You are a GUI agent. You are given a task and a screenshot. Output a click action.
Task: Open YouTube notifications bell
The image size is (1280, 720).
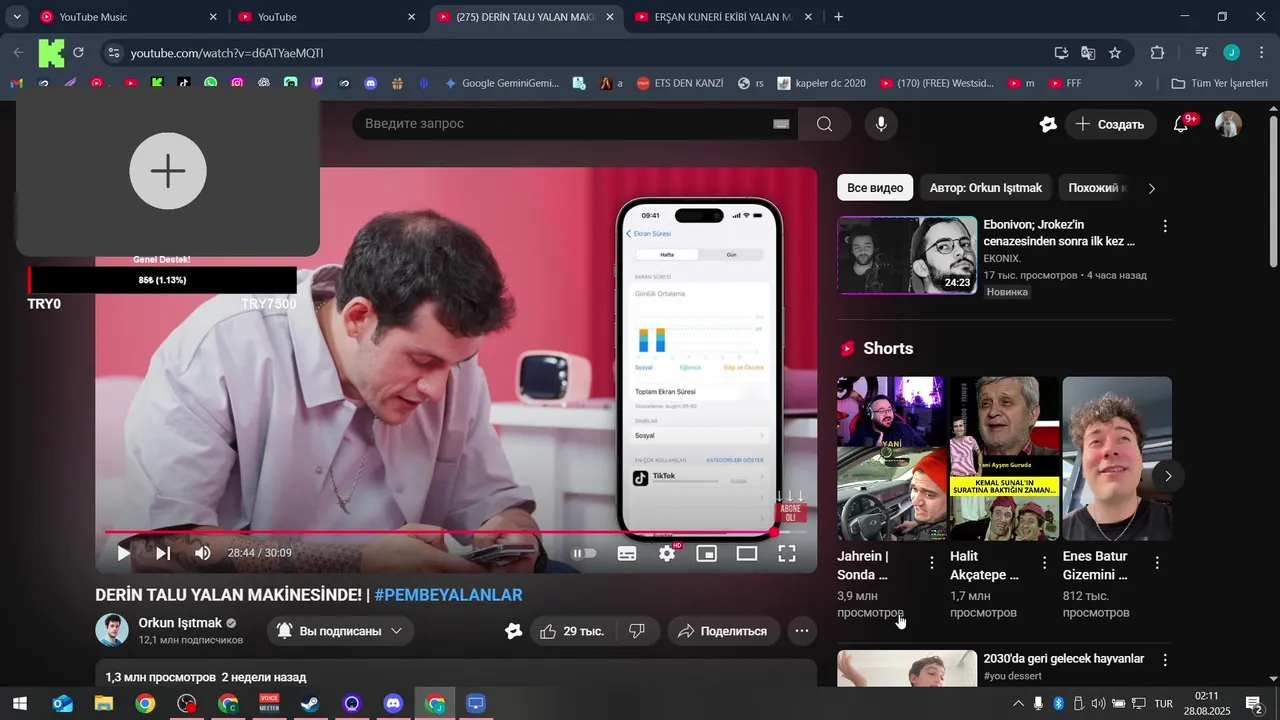tap(1181, 124)
